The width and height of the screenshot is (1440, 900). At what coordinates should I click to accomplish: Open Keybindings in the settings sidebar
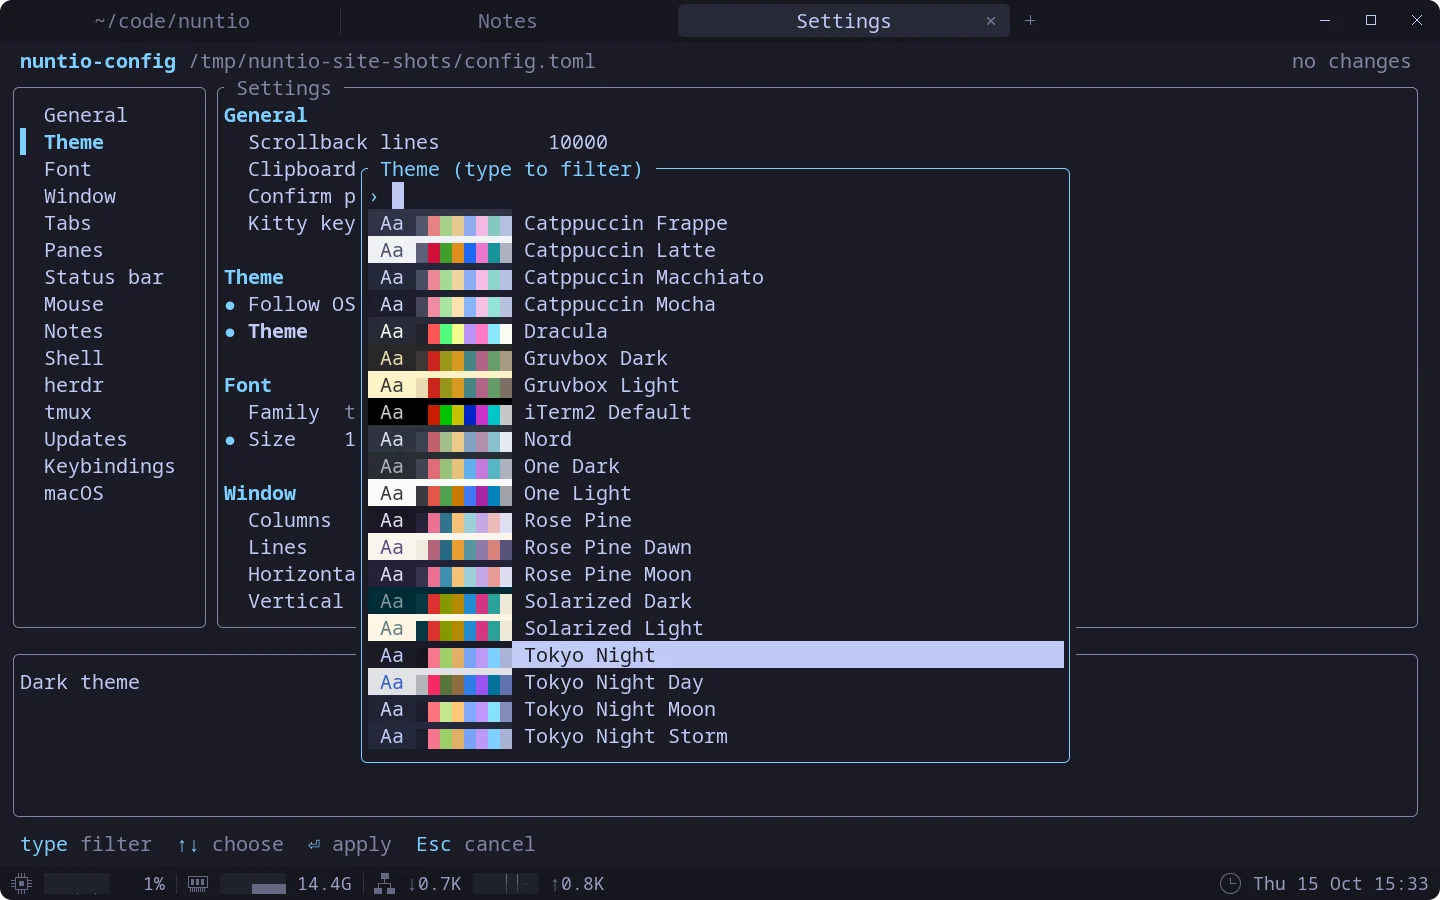click(109, 466)
